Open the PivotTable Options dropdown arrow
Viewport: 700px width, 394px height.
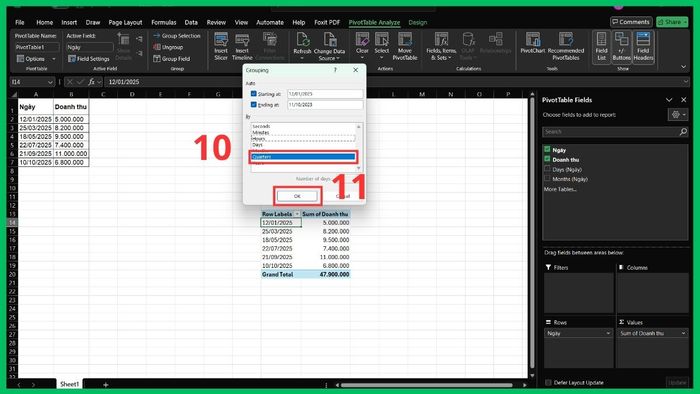tap(54, 58)
